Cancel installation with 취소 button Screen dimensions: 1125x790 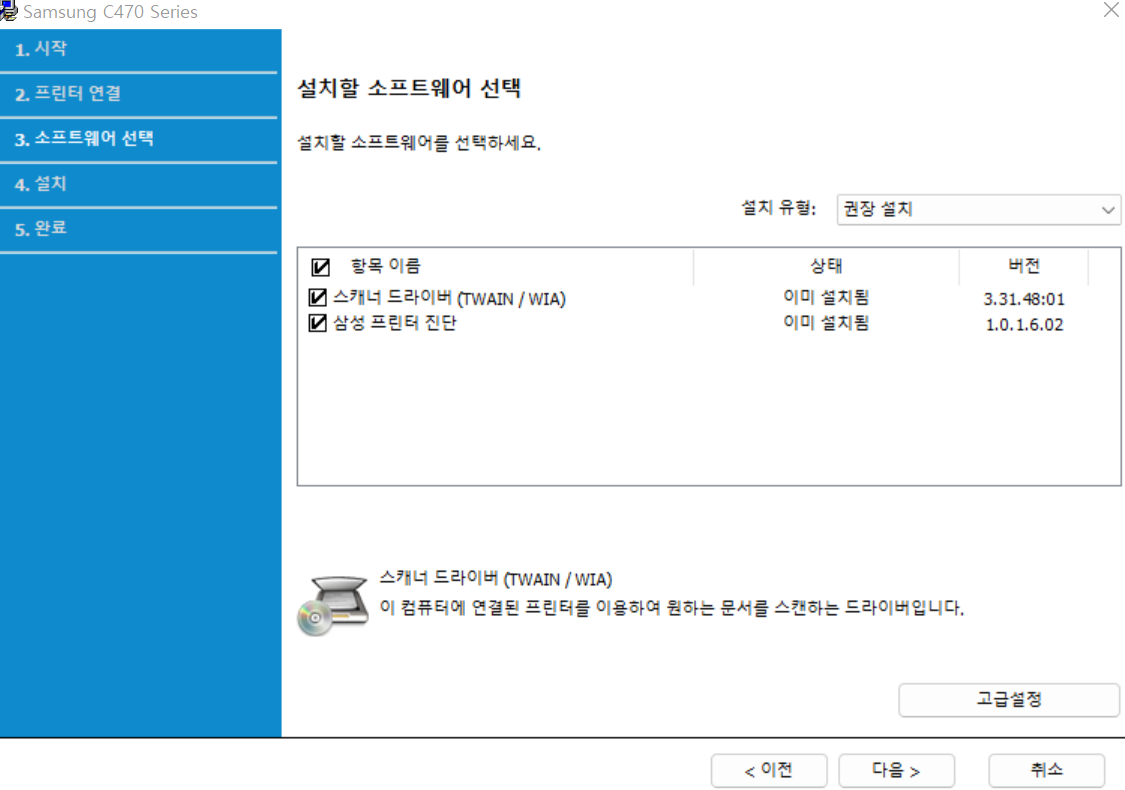point(1046,771)
